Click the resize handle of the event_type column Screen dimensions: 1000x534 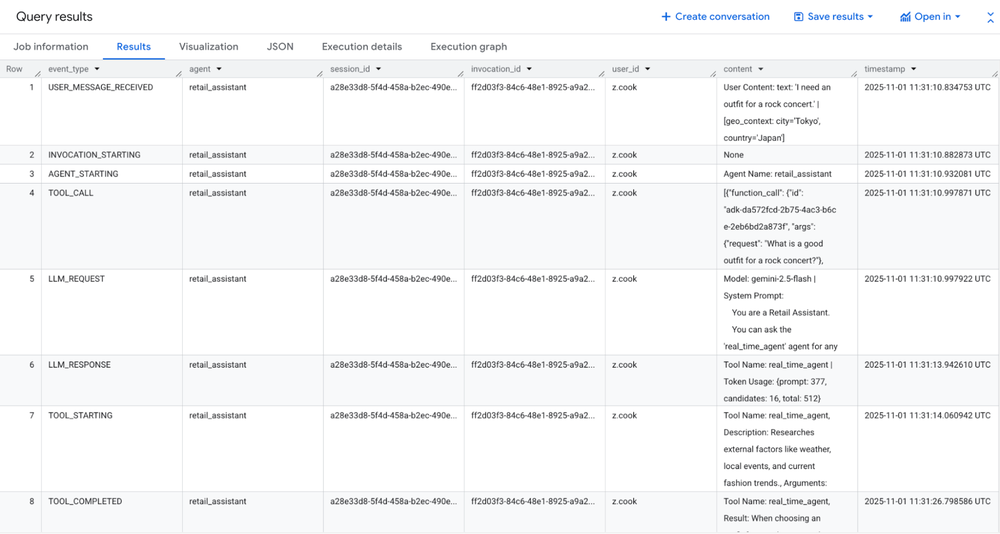coord(178,73)
